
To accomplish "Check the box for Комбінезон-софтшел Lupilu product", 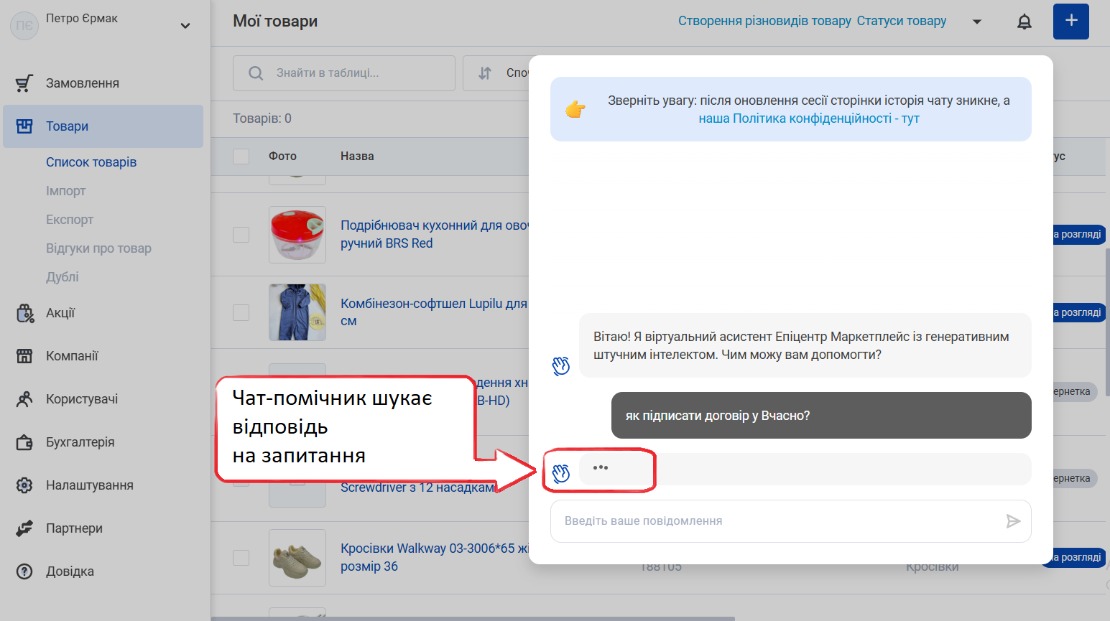I will [x=241, y=312].
